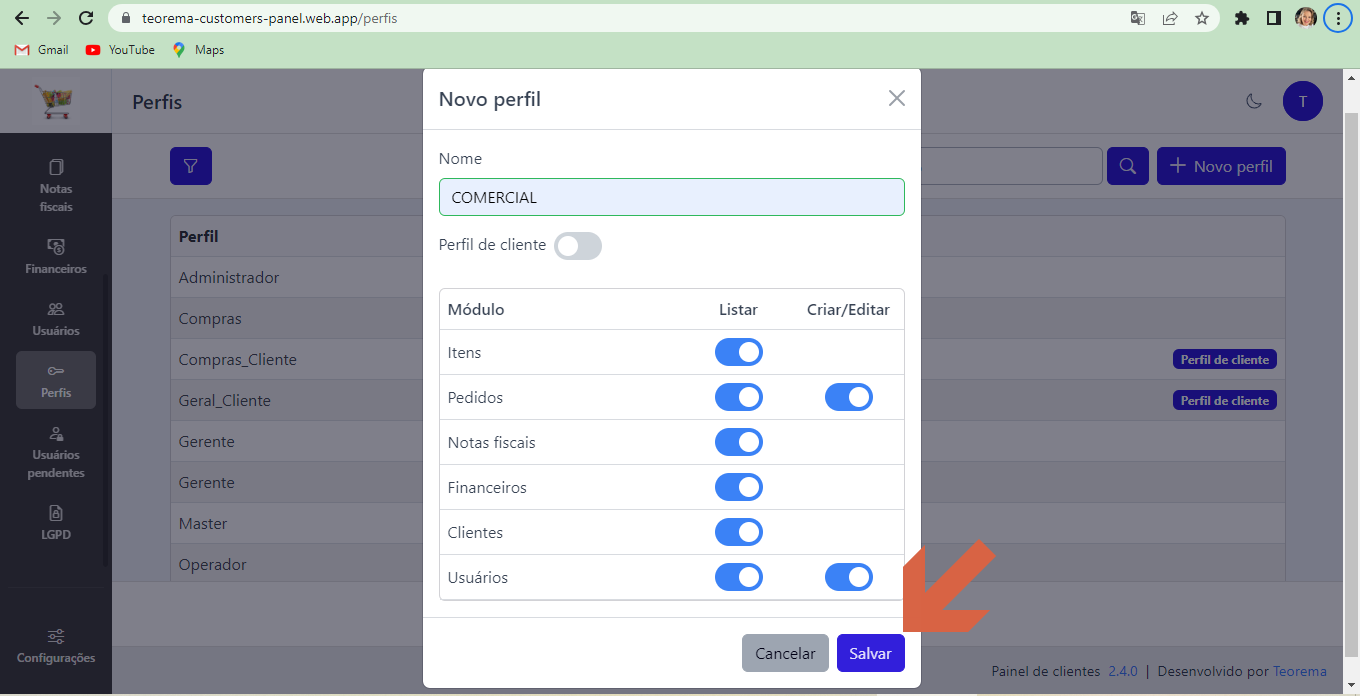Open the YouTube bookmark
Screen dimensions: 1360x696
click(x=120, y=50)
